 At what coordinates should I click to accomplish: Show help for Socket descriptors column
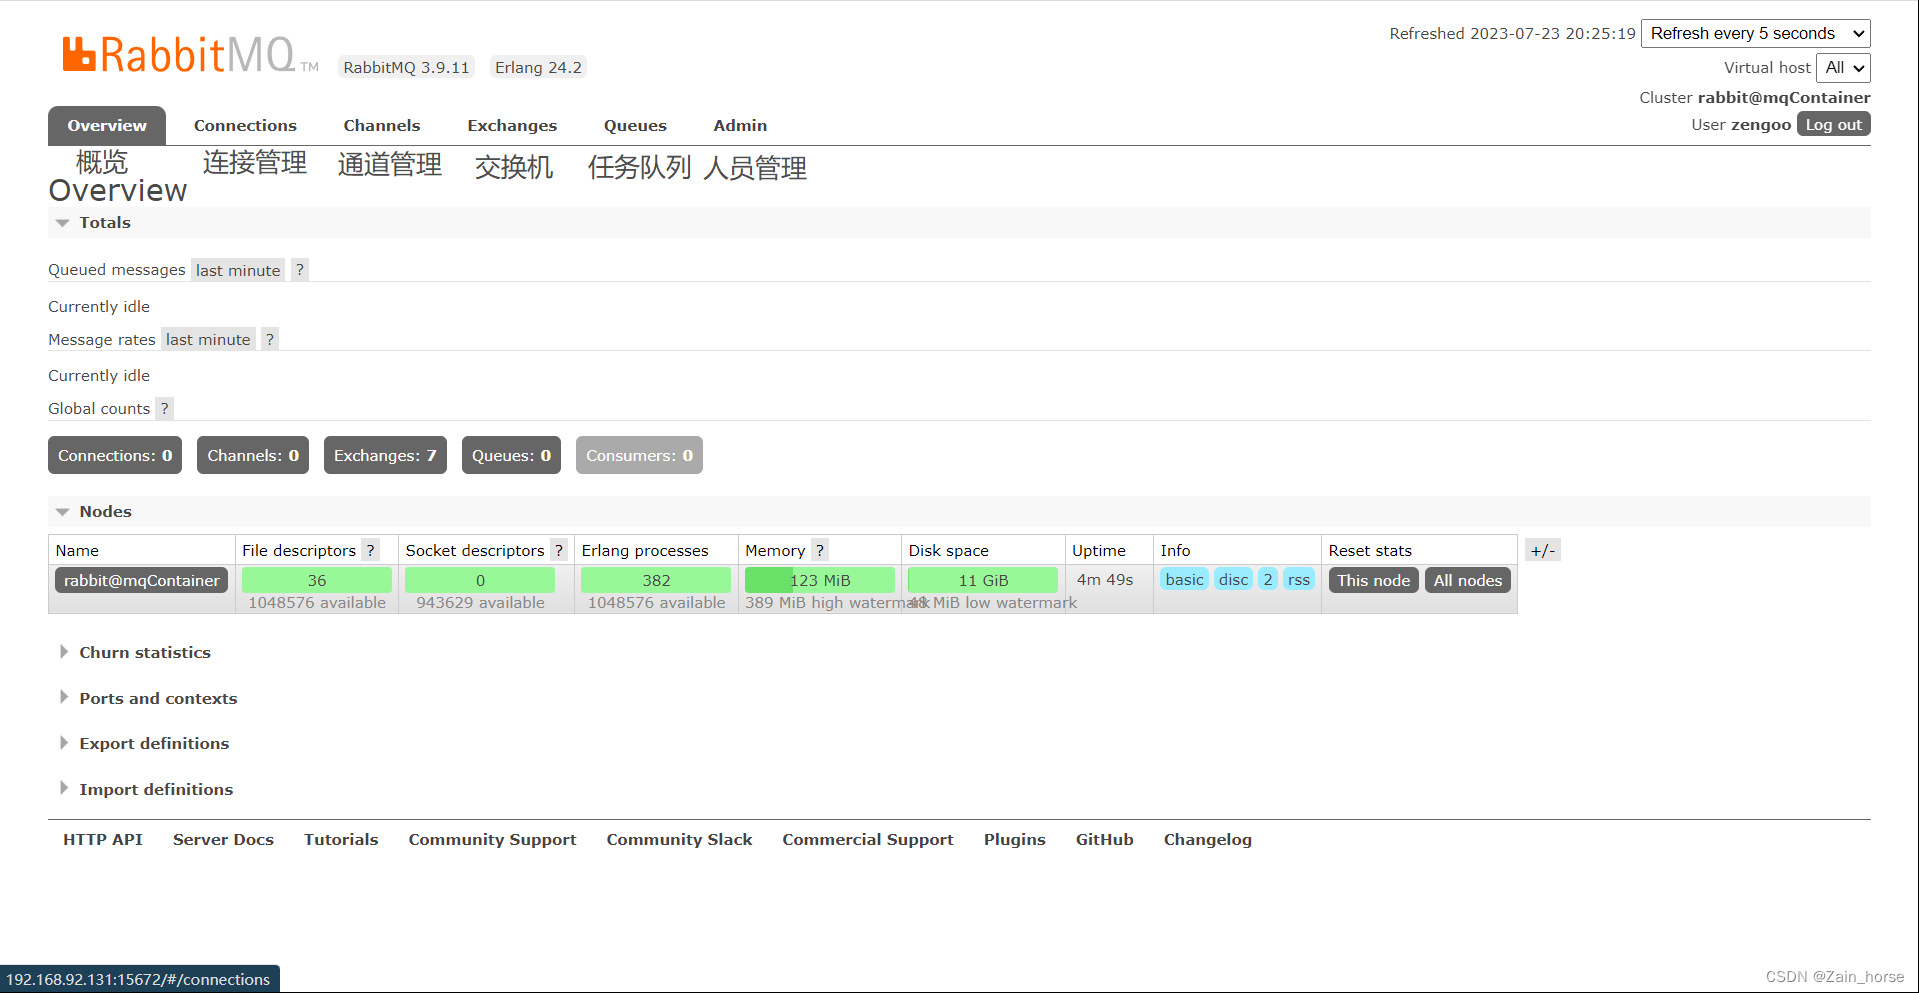pyautogui.click(x=559, y=550)
